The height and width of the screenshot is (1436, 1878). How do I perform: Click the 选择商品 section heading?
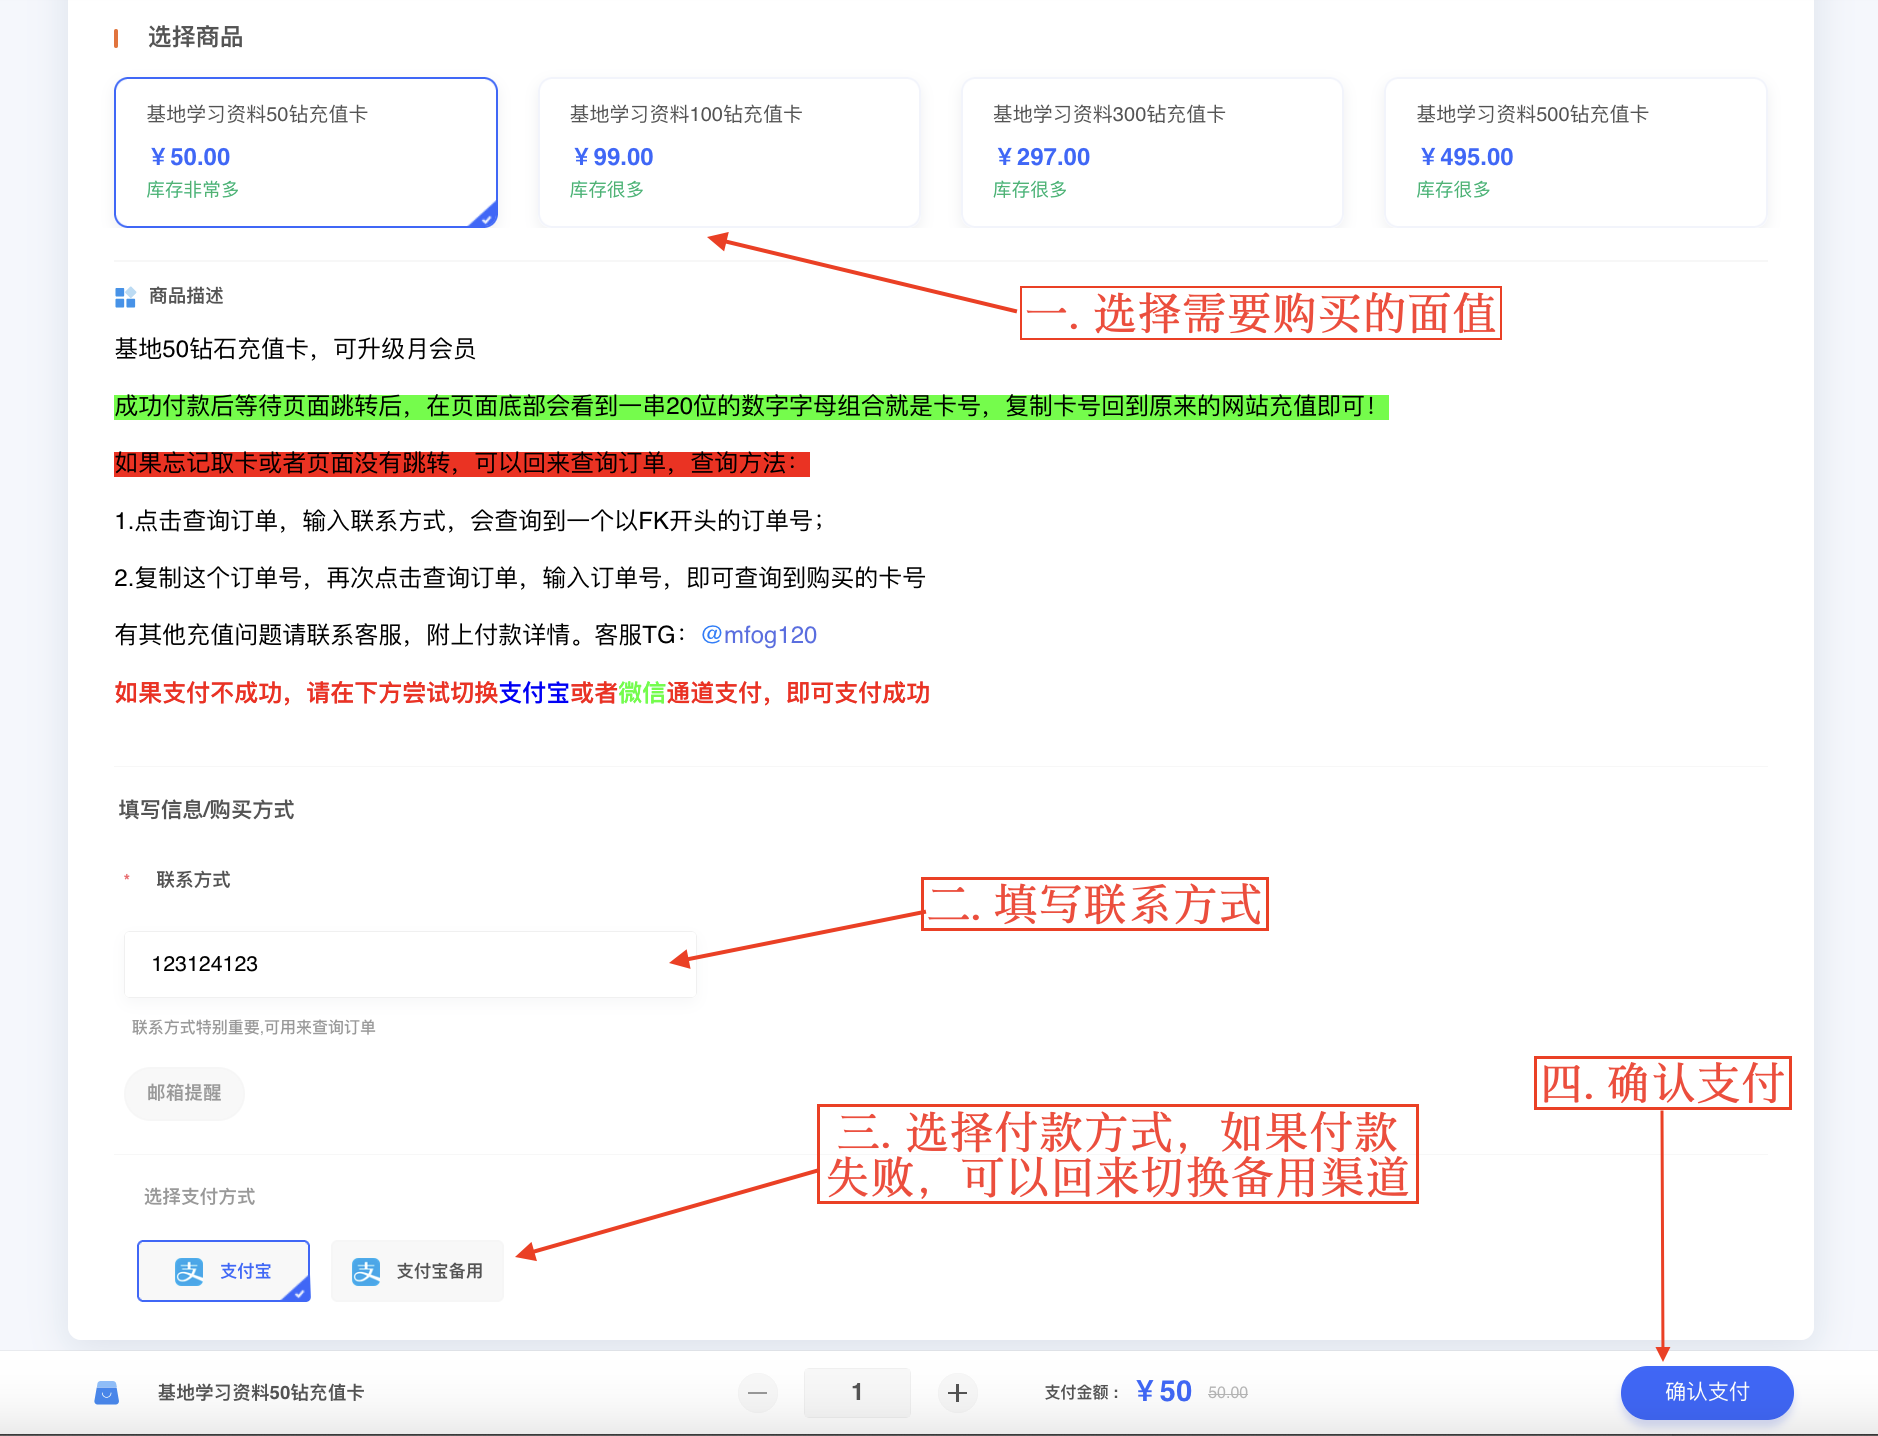click(x=195, y=37)
